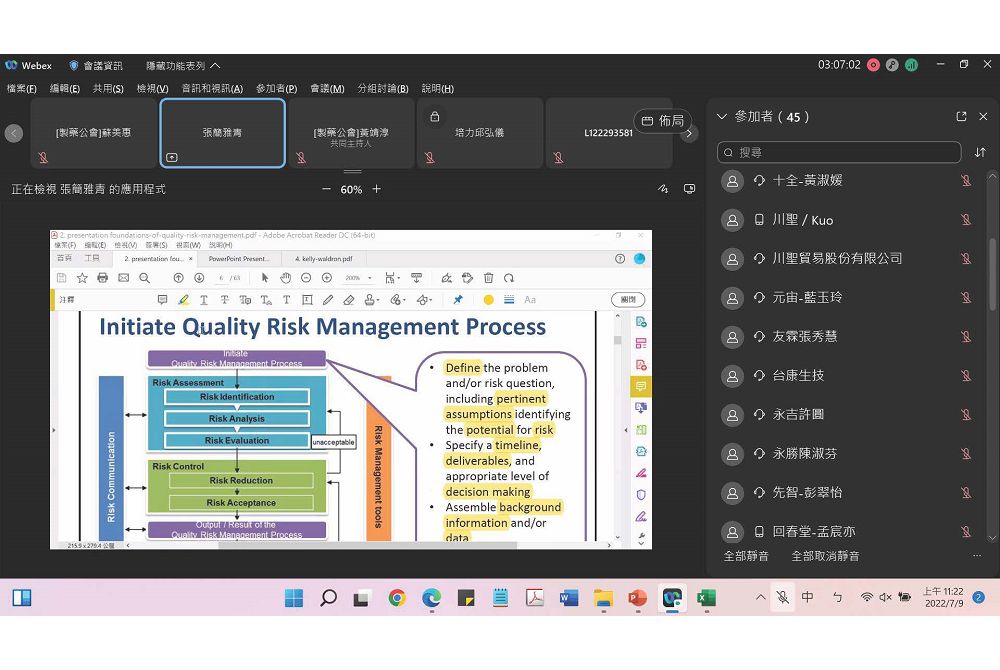The width and height of the screenshot is (1000, 670).
Task: Switch to PowerPoint Present... tab in Acrobat
Action: click(x=239, y=259)
